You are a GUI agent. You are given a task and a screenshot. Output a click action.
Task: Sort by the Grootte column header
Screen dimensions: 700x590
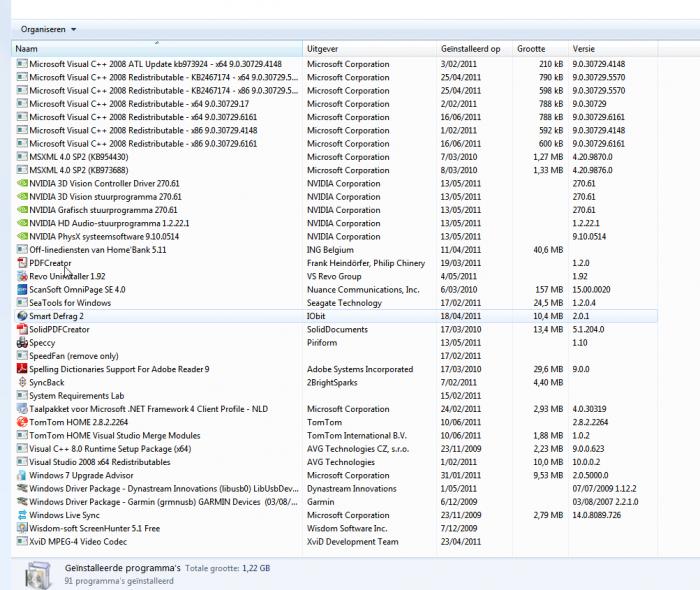coord(540,49)
